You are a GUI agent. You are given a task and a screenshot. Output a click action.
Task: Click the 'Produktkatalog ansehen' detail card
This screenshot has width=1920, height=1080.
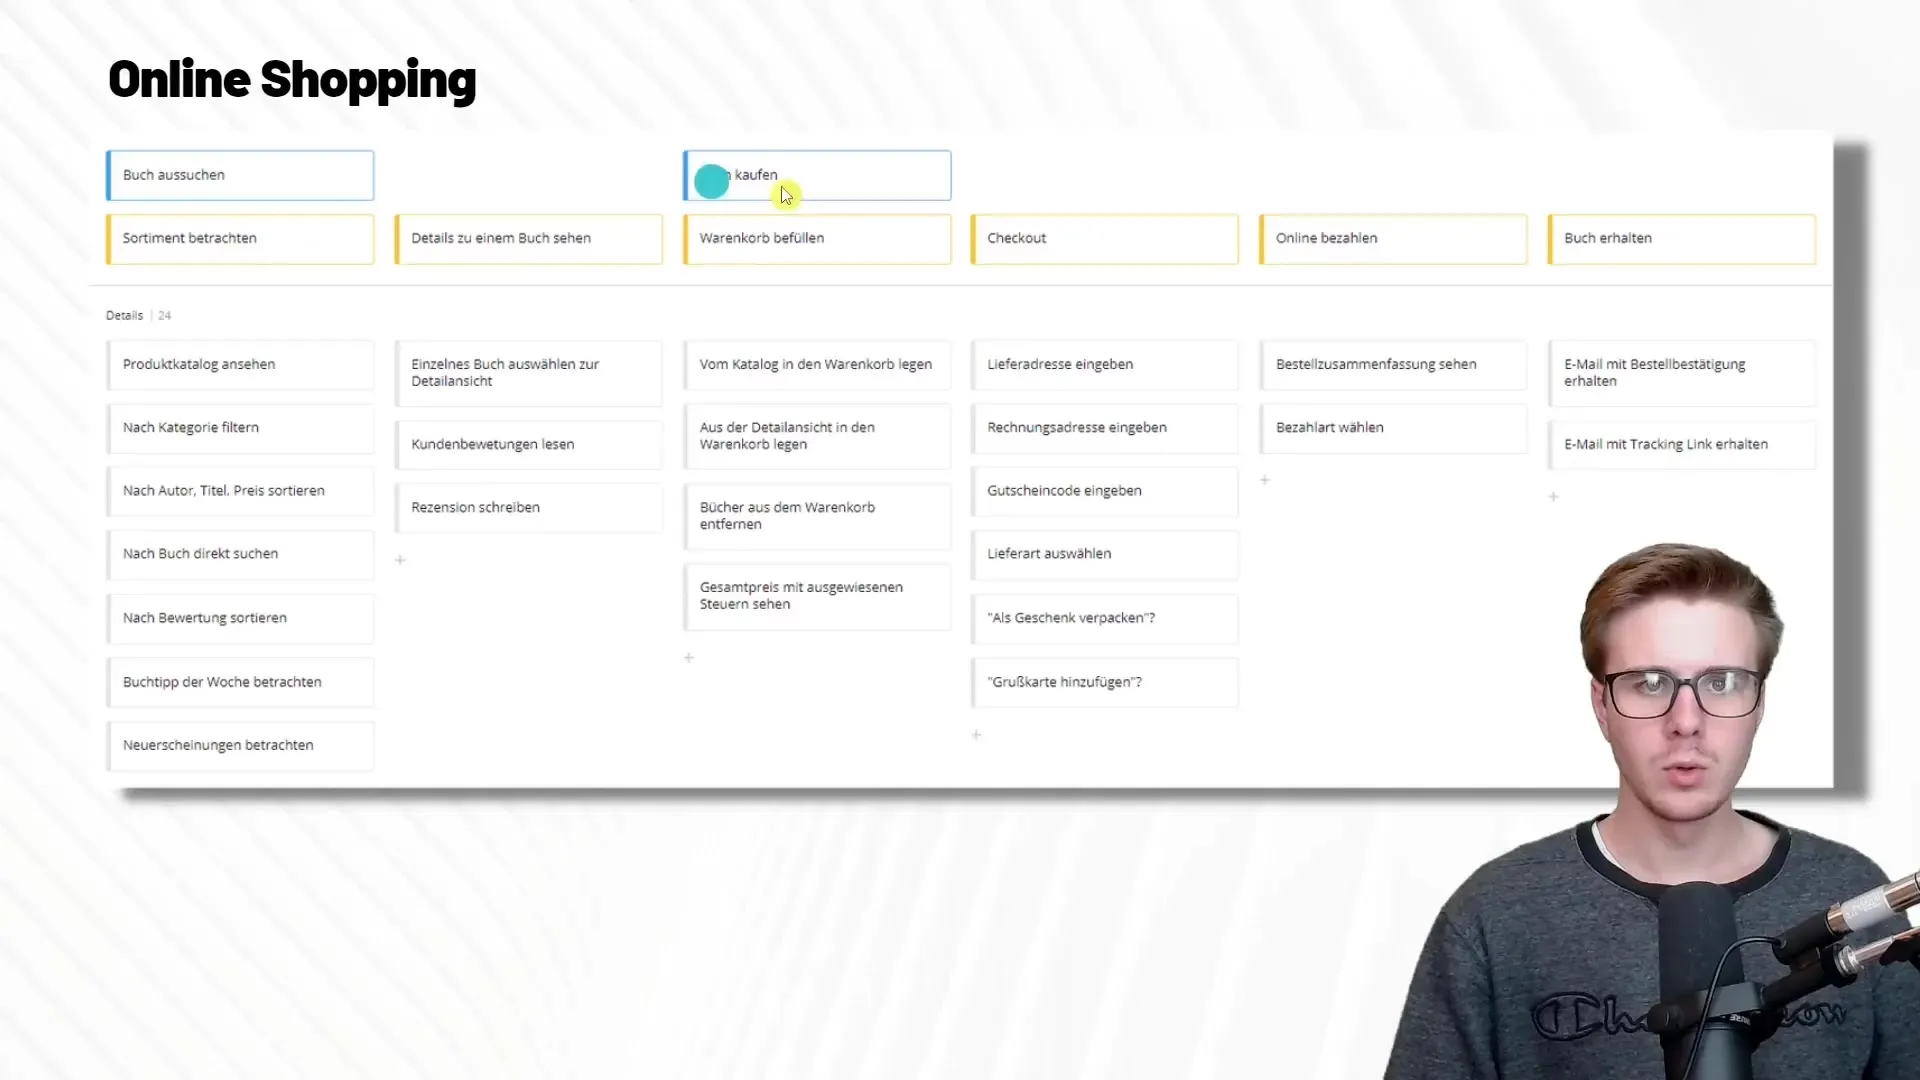pyautogui.click(x=239, y=364)
